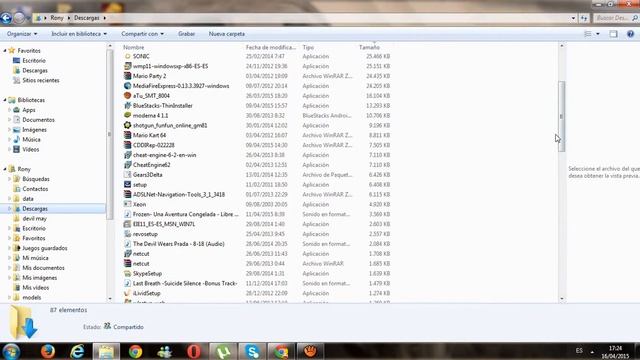Select the MediaFireExpress installer icon
The width and height of the screenshot is (640, 360).
[127, 86]
